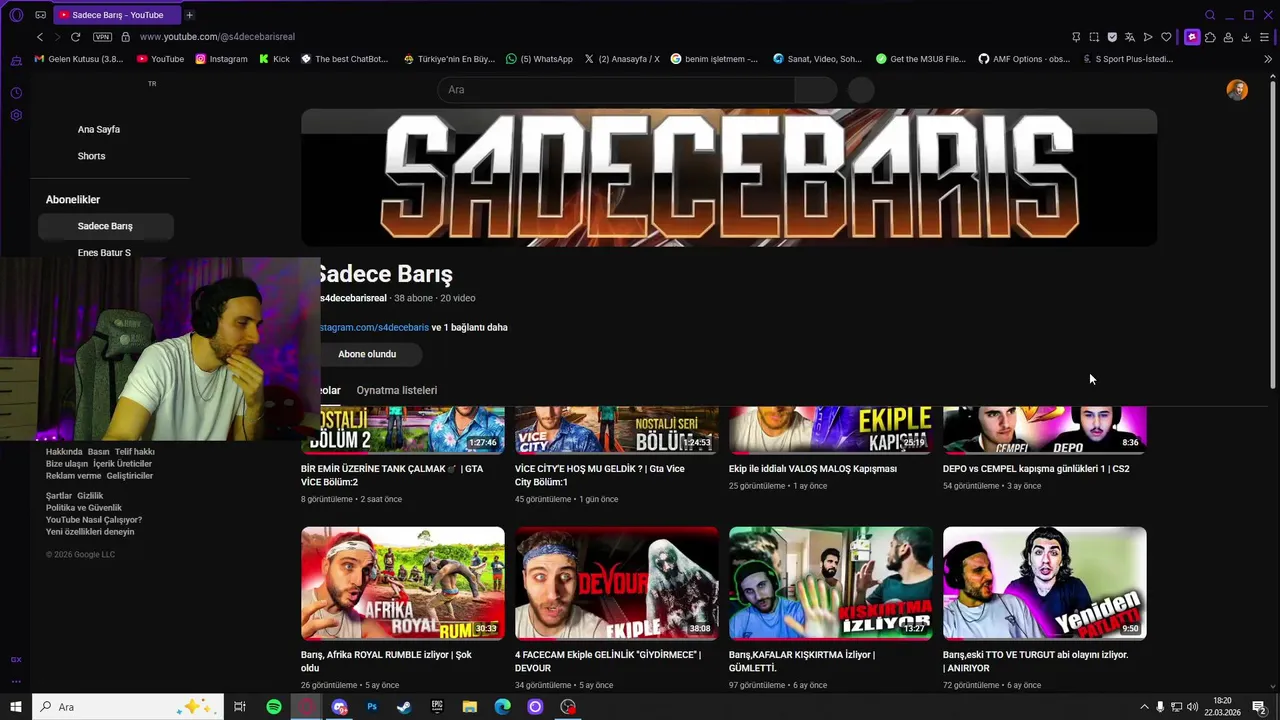Show more bookmarks with the chevron
1280x720 pixels.
pos(1268,59)
